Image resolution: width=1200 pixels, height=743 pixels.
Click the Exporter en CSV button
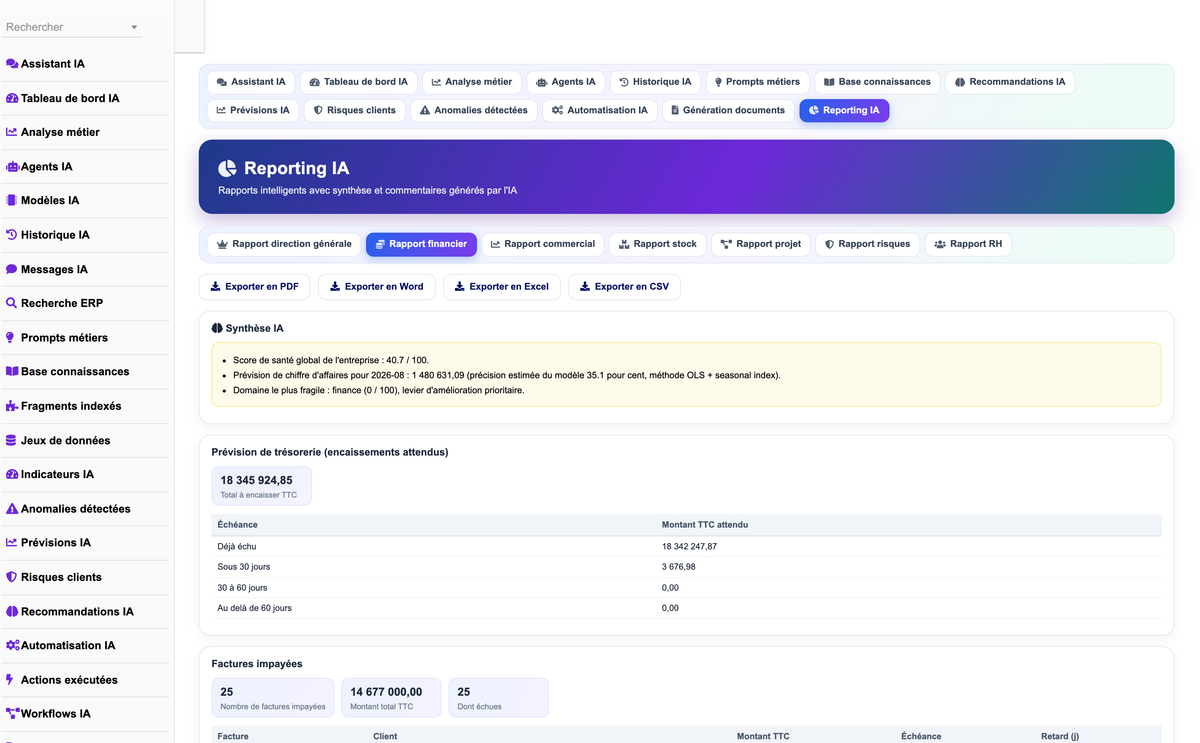[625, 287]
